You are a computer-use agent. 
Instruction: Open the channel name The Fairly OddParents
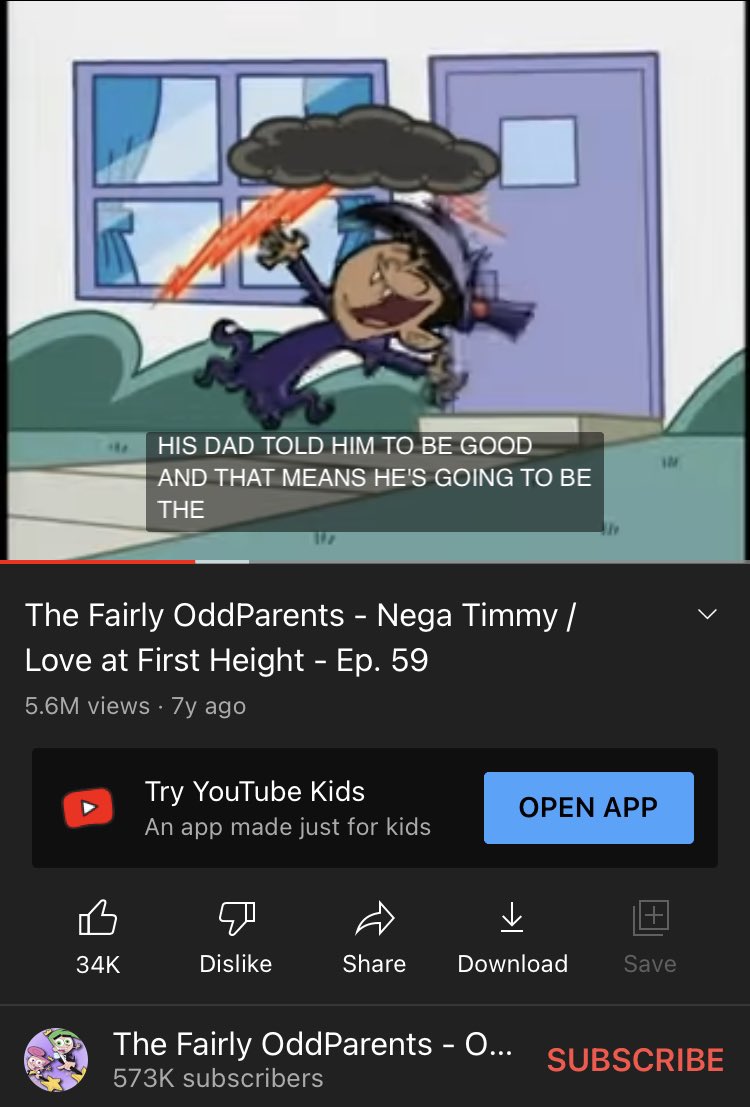point(313,1043)
